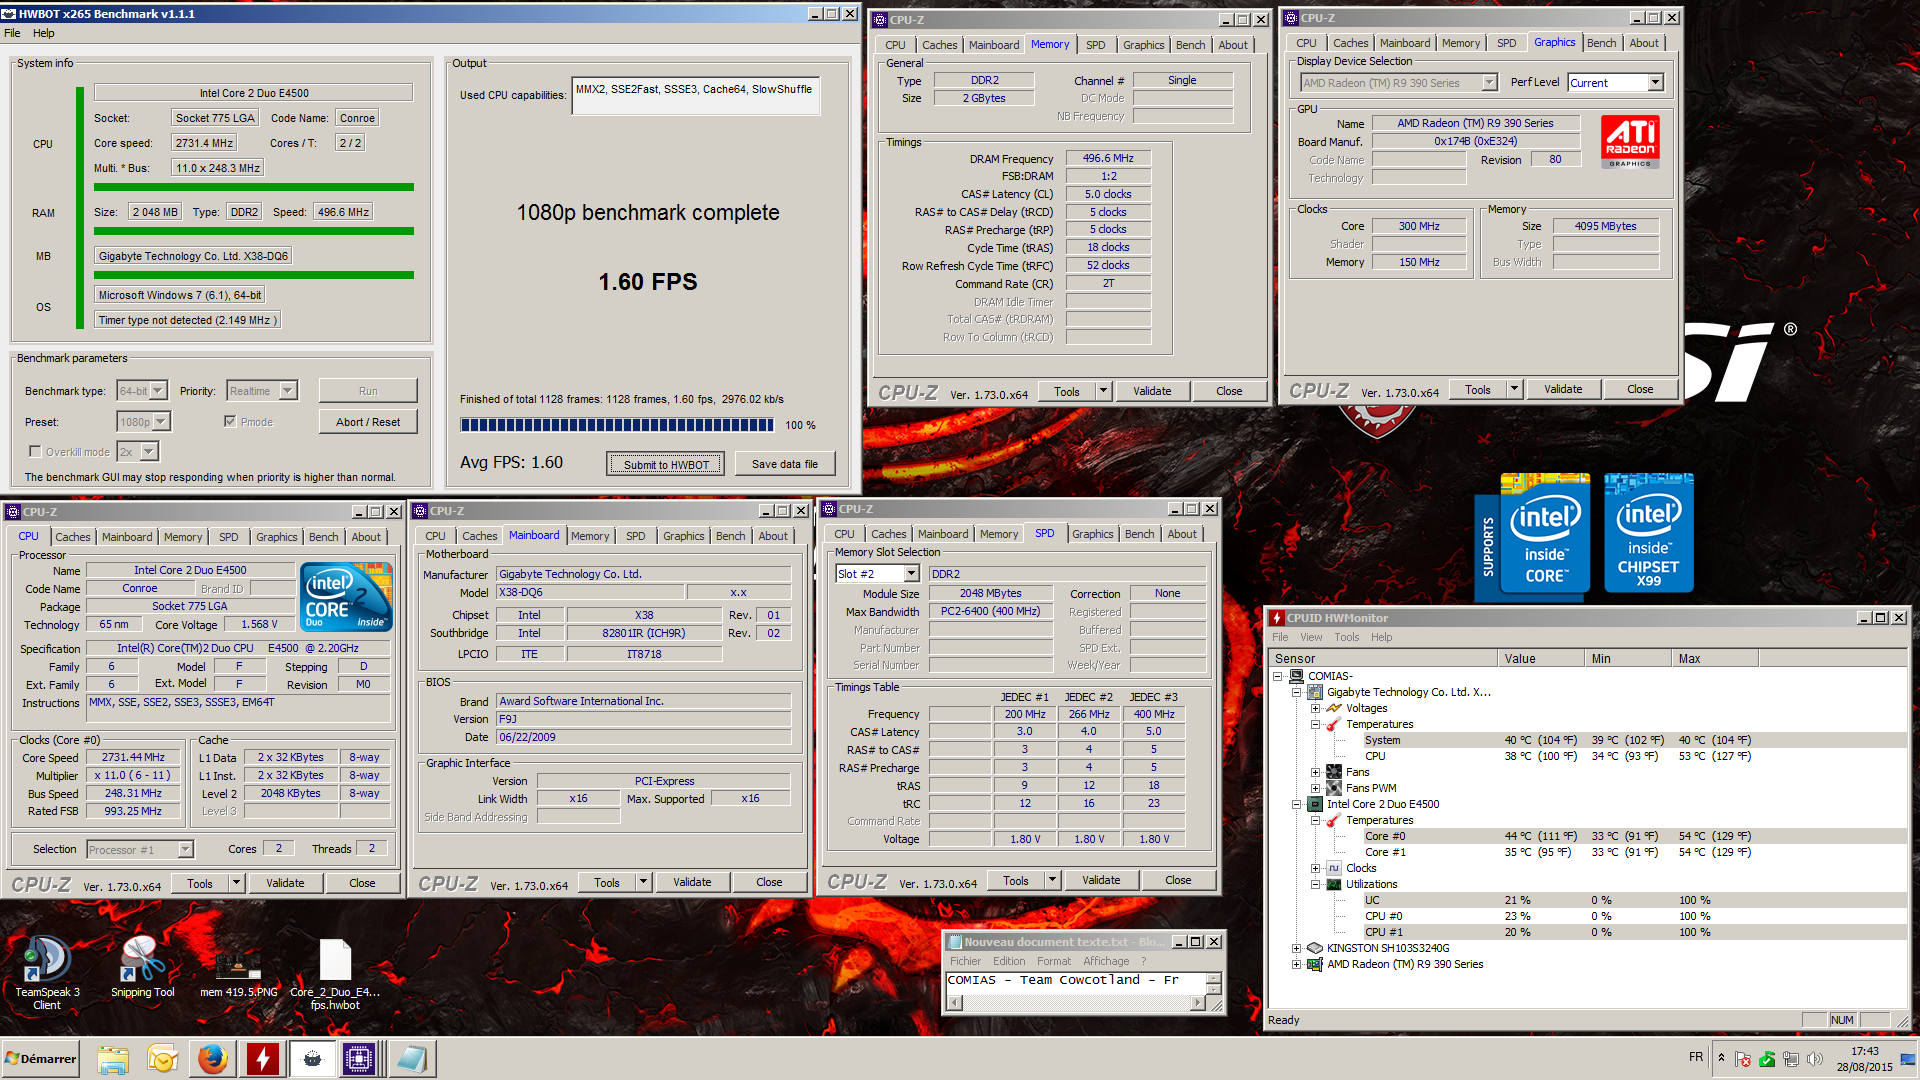Collapse the Utilizations node in HWMonitor
The width and height of the screenshot is (1920, 1080).
(1315, 884)
